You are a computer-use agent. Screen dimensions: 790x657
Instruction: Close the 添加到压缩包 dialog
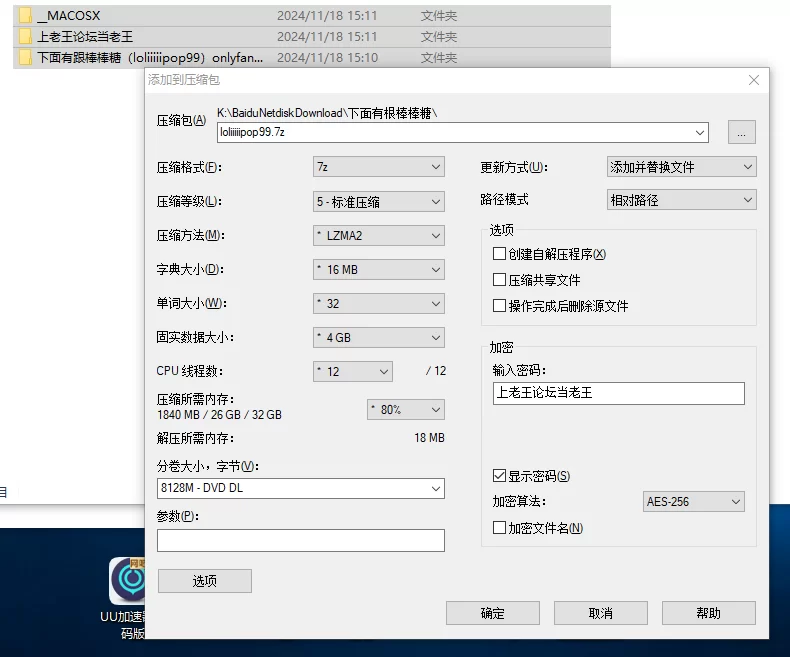754,80
